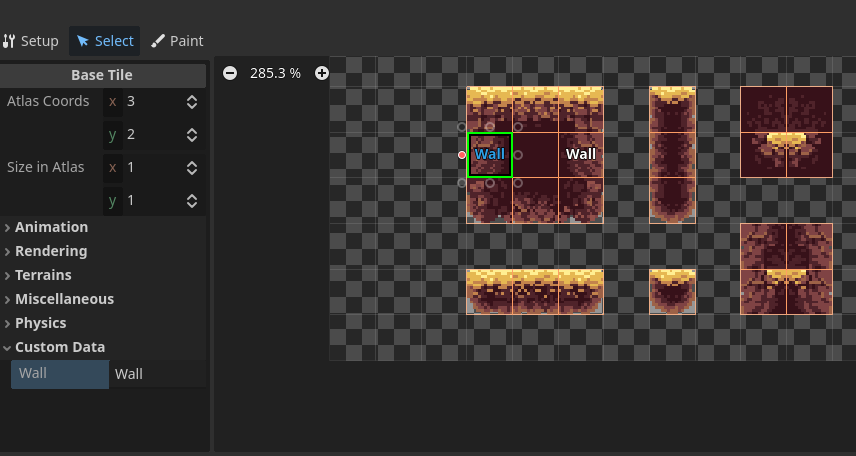Switch to the Paint tab
856x456 pixels.
point(177,41)
